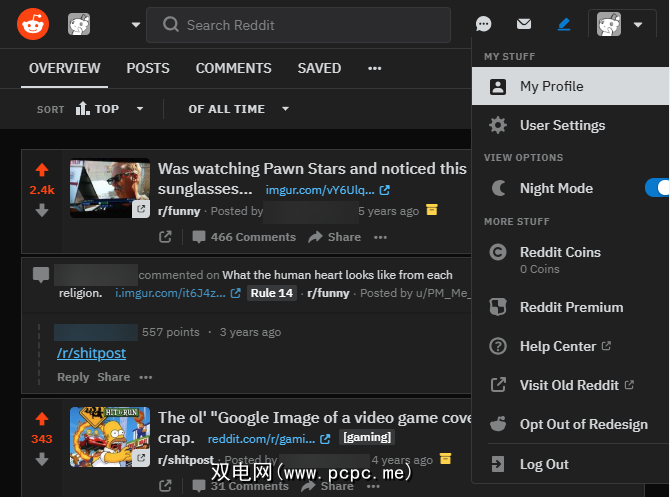Open the chat bubble icon in header
This screenshot has height=497, width=670.
tap(483, 24)
